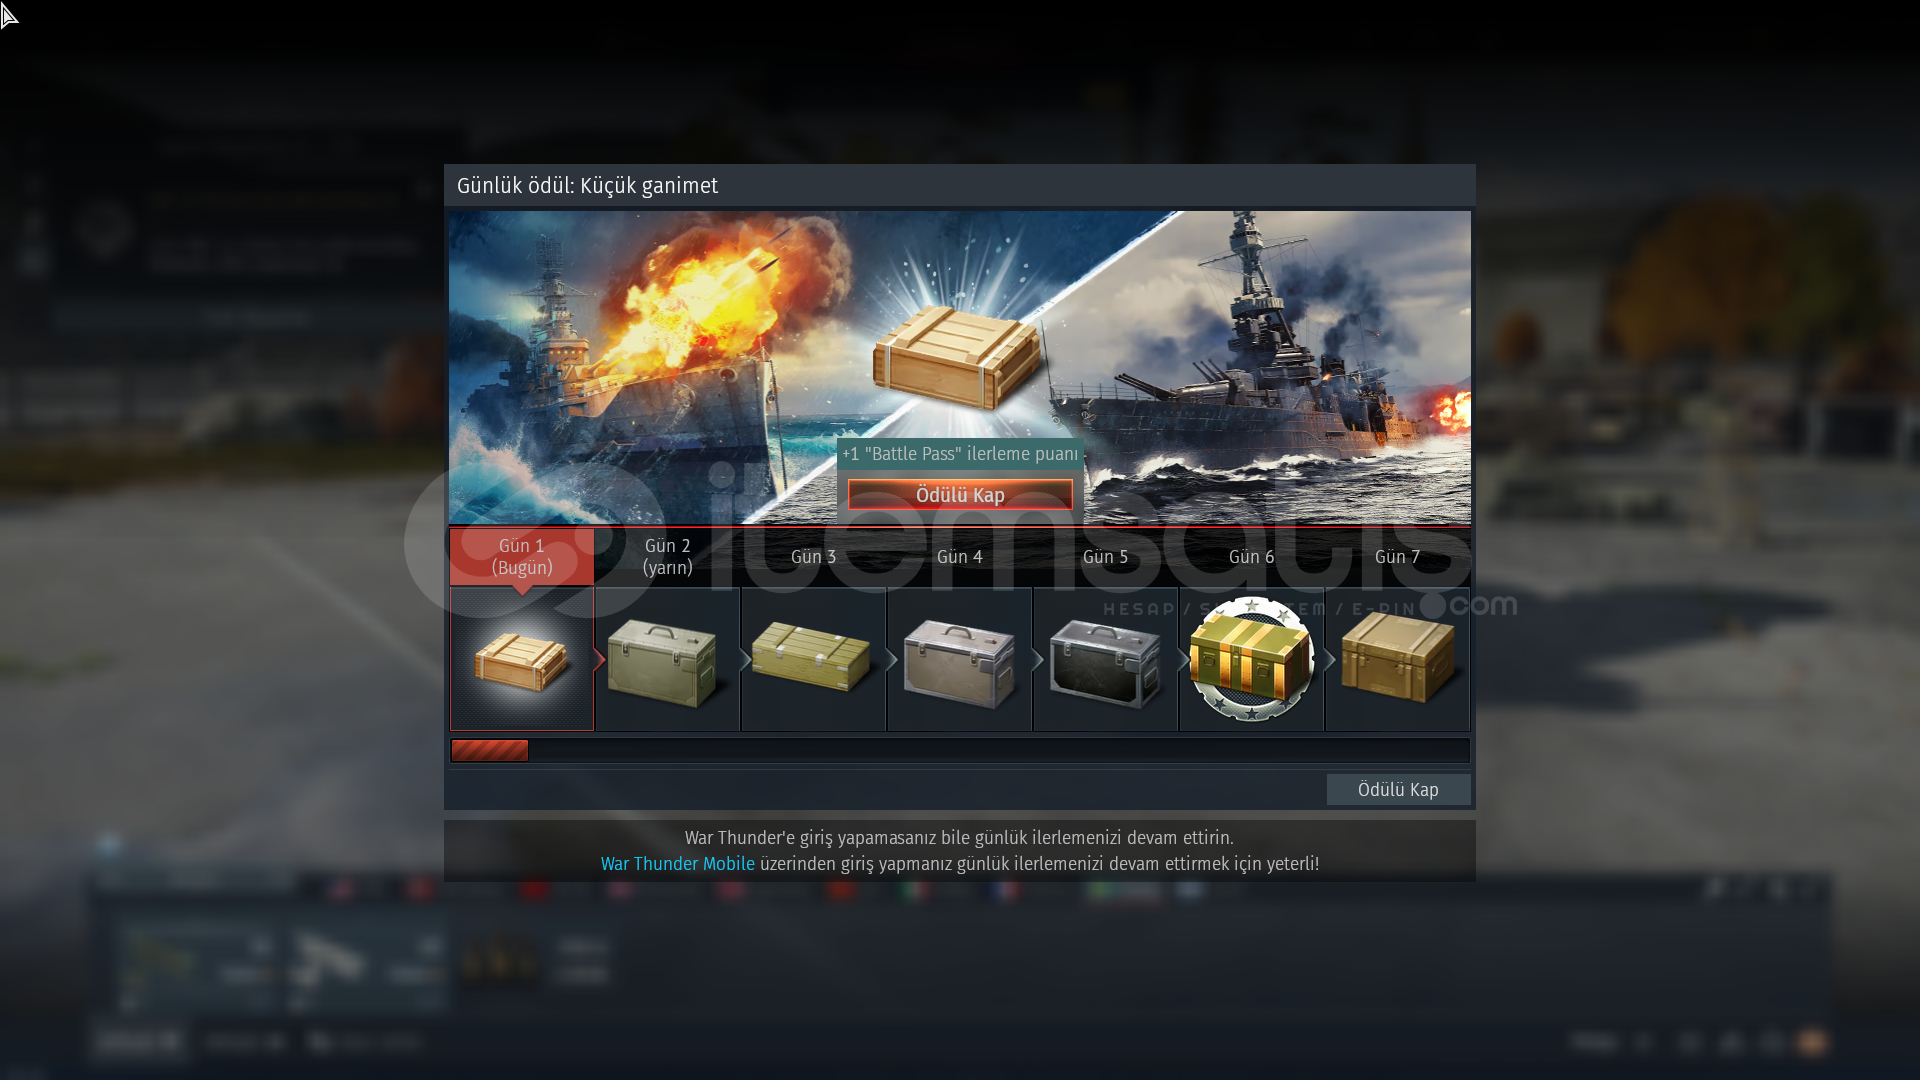Image resolution: width=1920 pixels, height=1080 pixels.
Task: Select the Gün 7 tan crate icon
Action: [x=1398, y=657]
